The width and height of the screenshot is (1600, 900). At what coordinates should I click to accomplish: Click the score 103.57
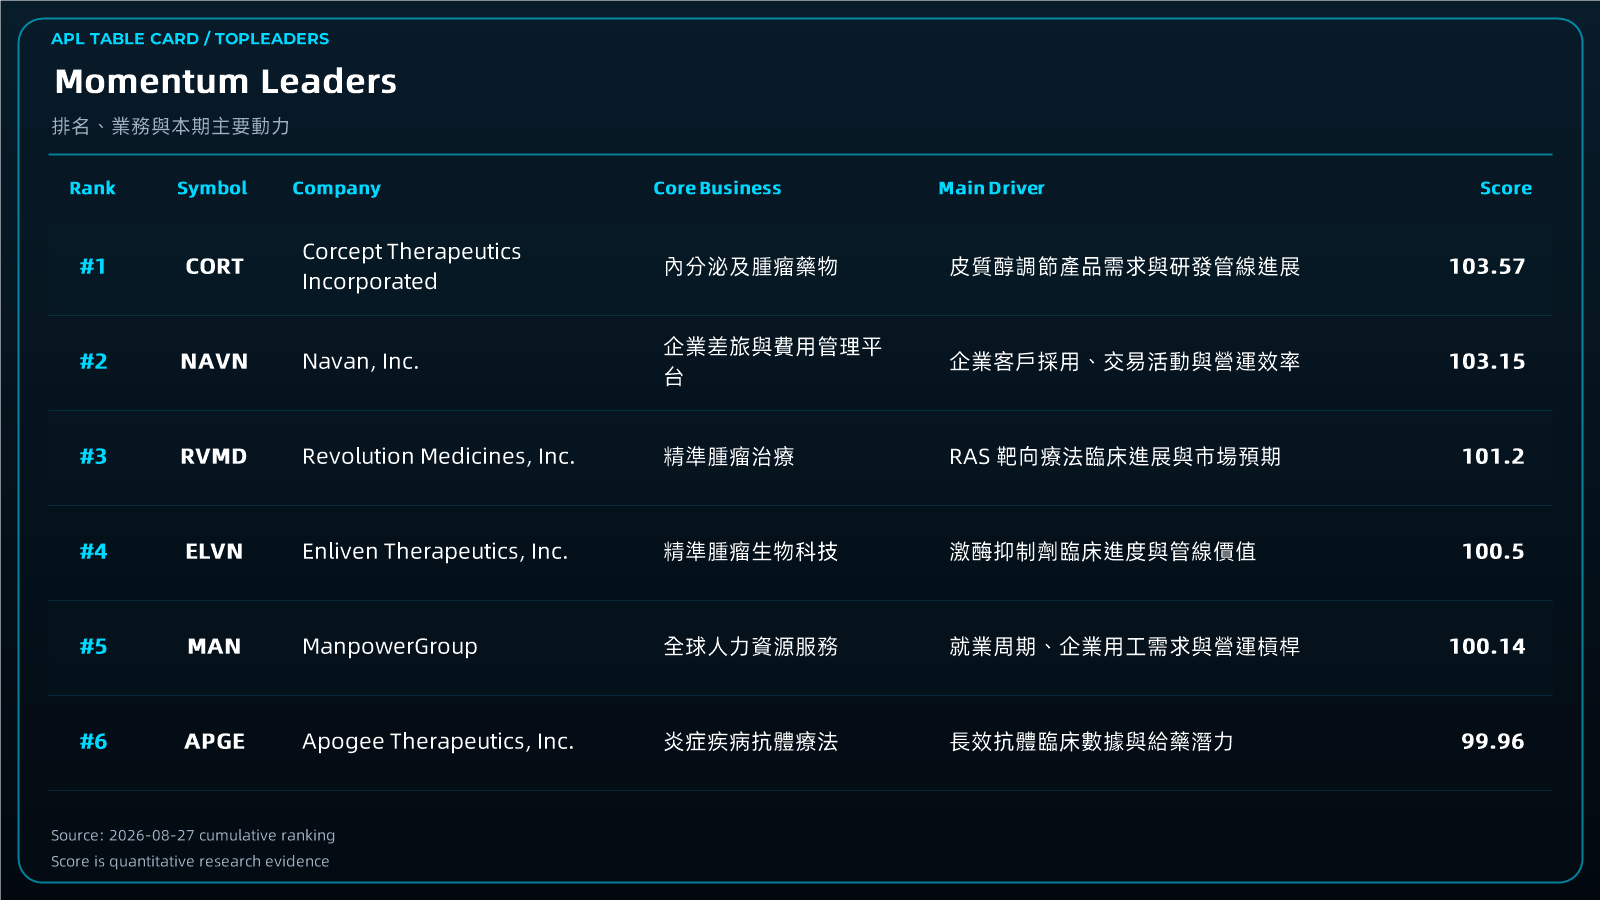click(1487, 266)
